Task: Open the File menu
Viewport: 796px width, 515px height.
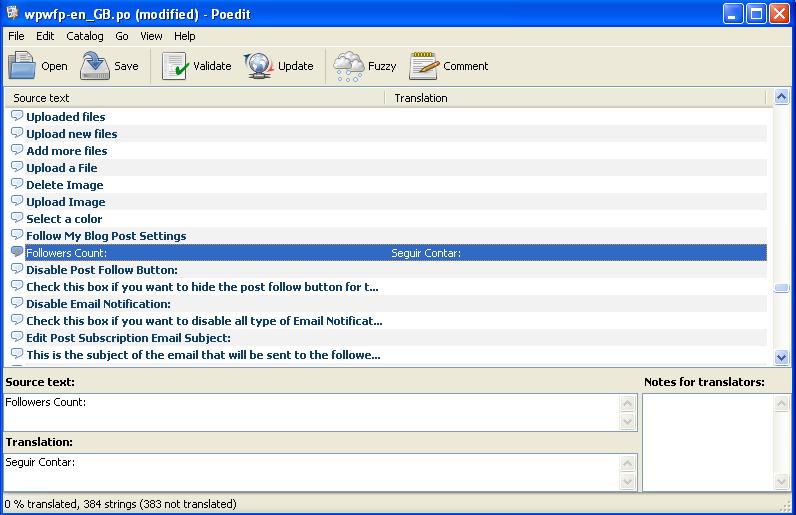Action: tap(16, 36)
